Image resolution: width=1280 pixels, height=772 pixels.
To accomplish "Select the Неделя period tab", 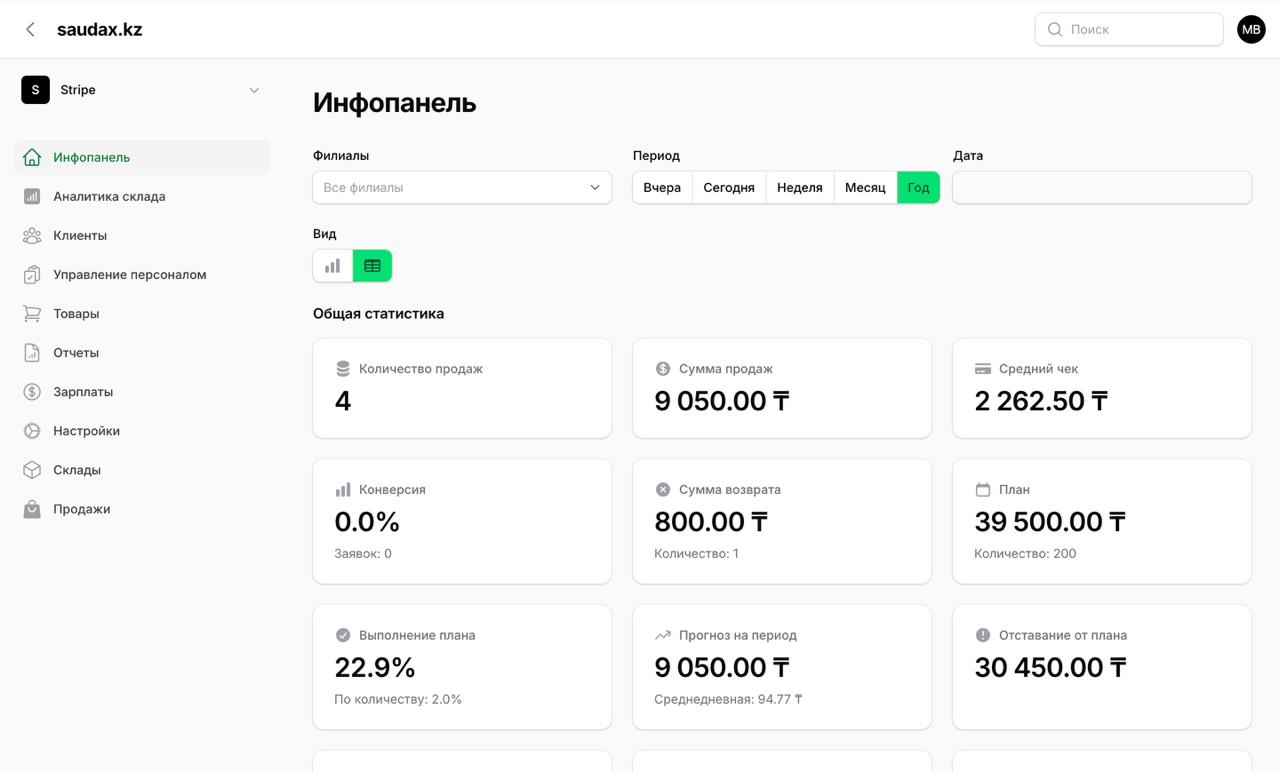I will coord(799,188).
